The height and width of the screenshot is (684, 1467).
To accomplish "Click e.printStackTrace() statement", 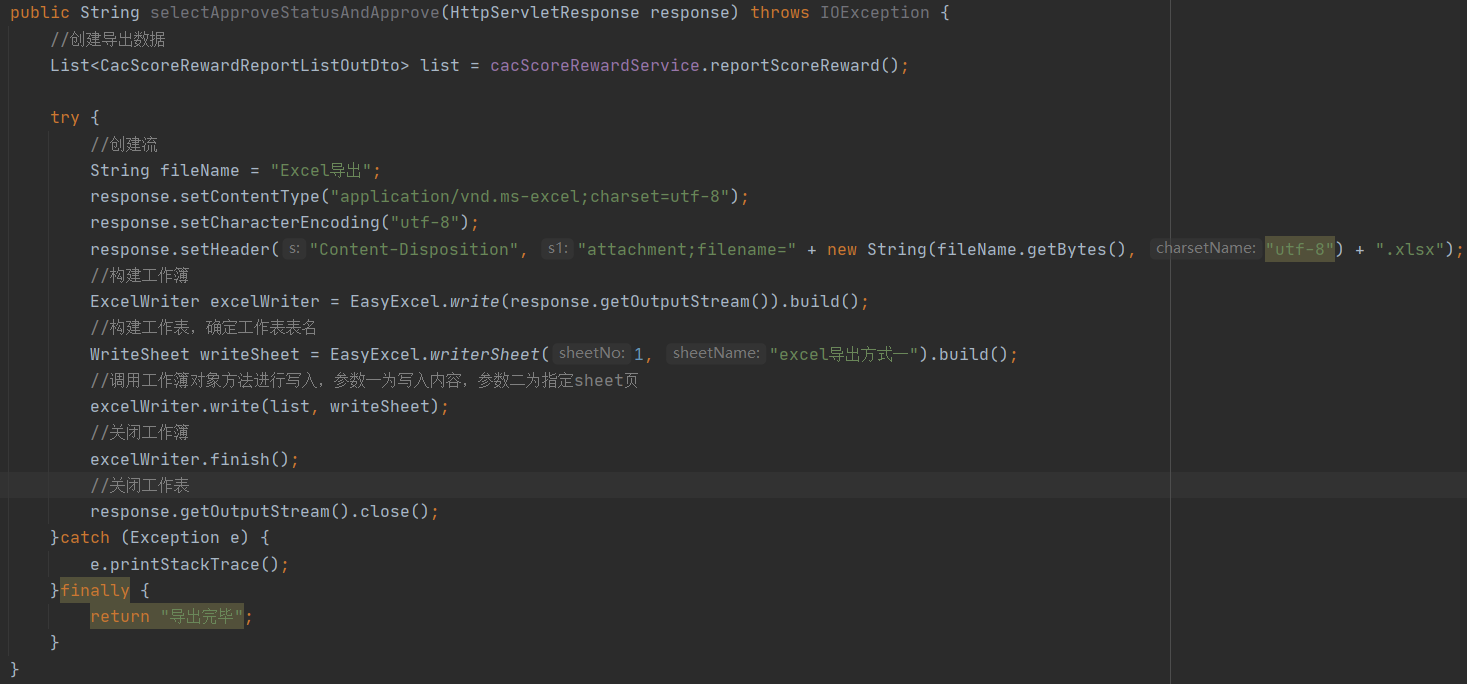I will click(189, 564).
